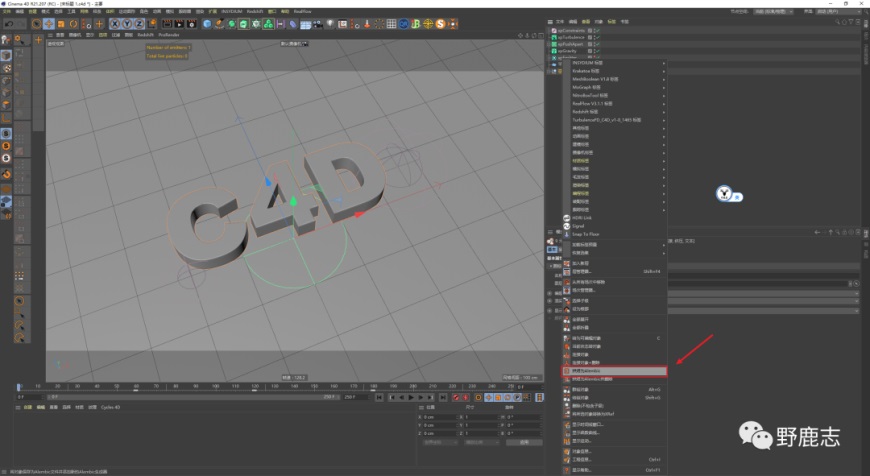The image size is (870, 476).
Task: Choose Expand Object Group Shift+G entry
Action: click(x=615, y=398)
